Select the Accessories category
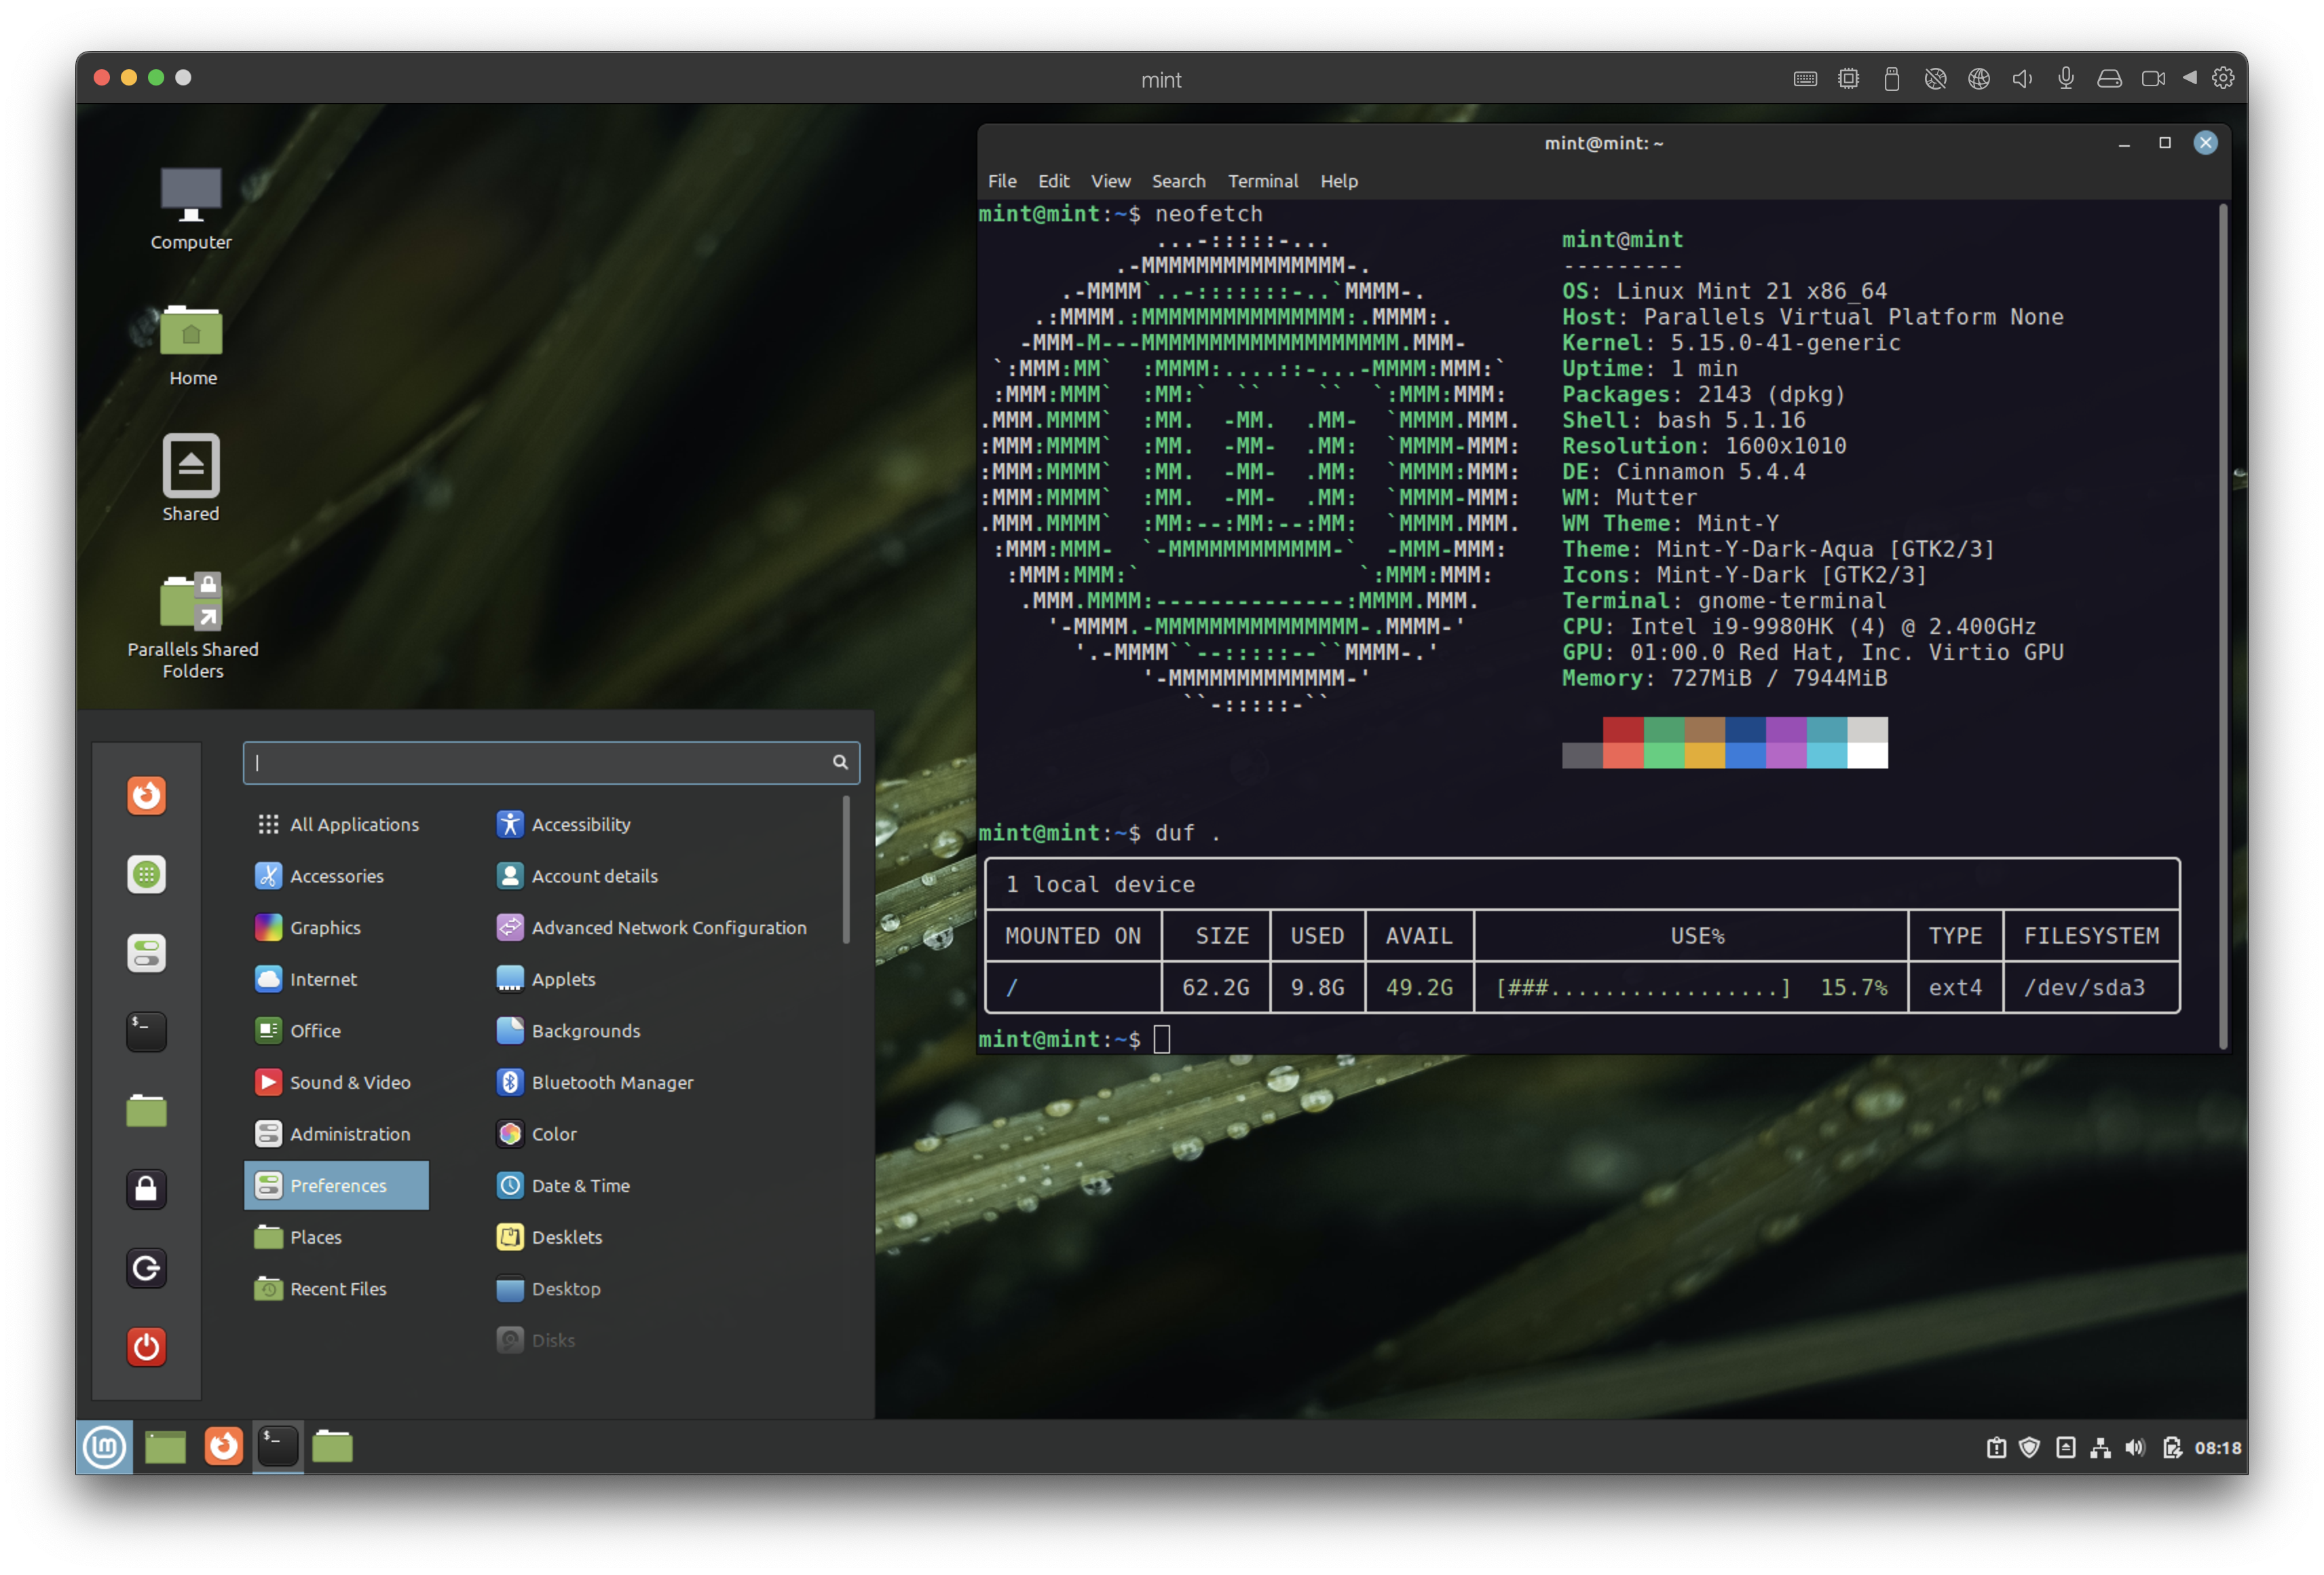This screenshot has width=2324, height=1575. [x=337, y=876]
